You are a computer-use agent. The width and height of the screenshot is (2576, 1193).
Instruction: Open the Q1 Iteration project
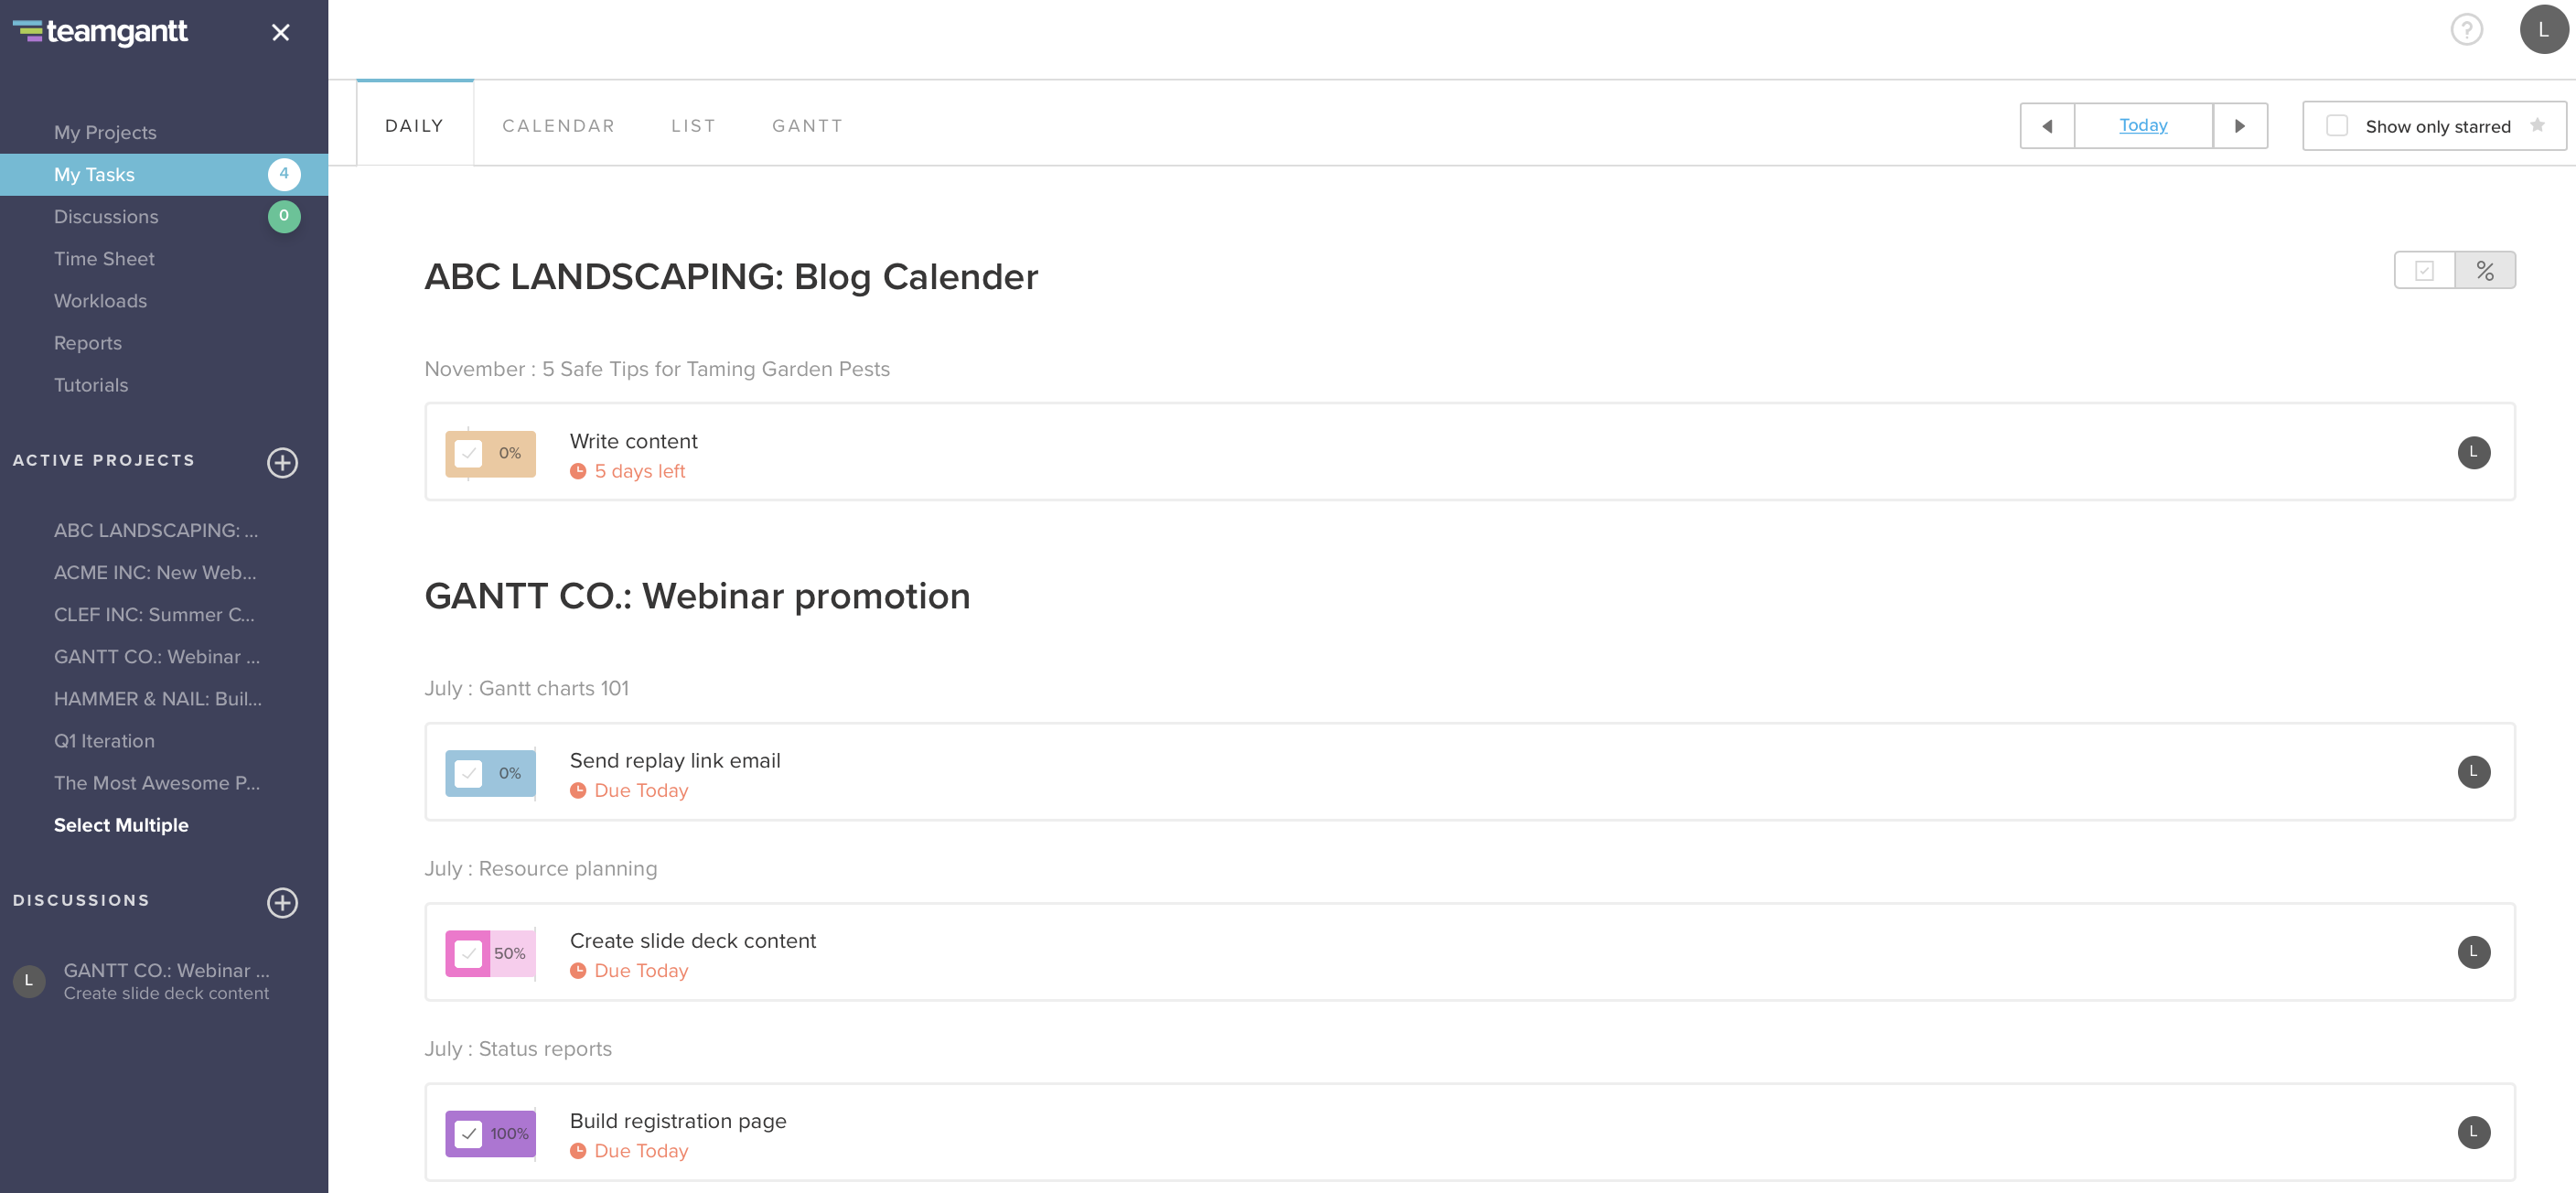tap(105, 740)
